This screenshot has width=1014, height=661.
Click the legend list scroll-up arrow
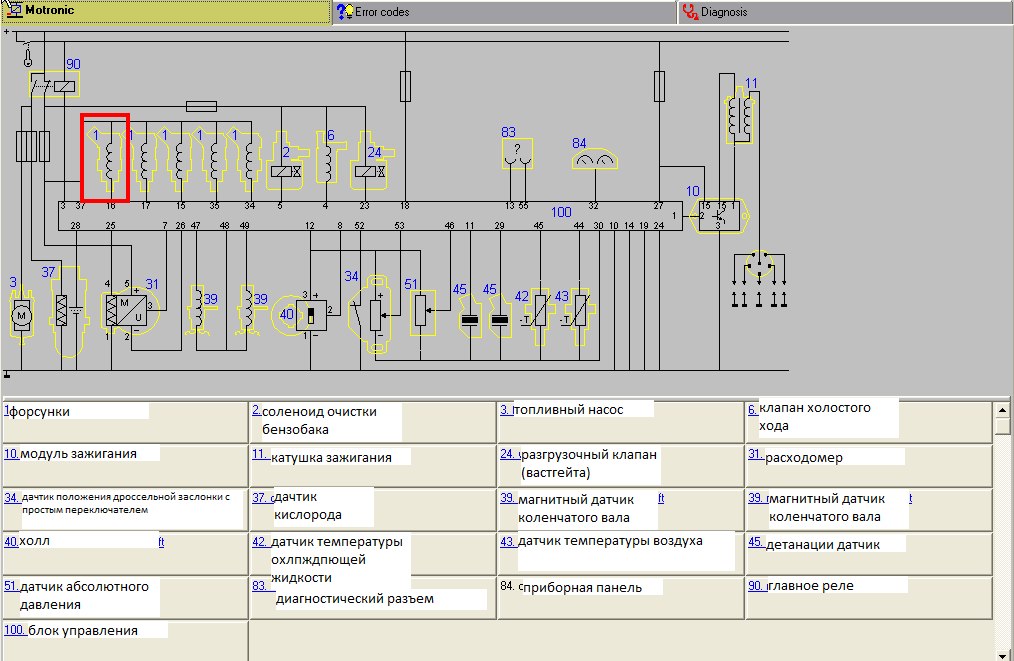[x=1004, y=409]
